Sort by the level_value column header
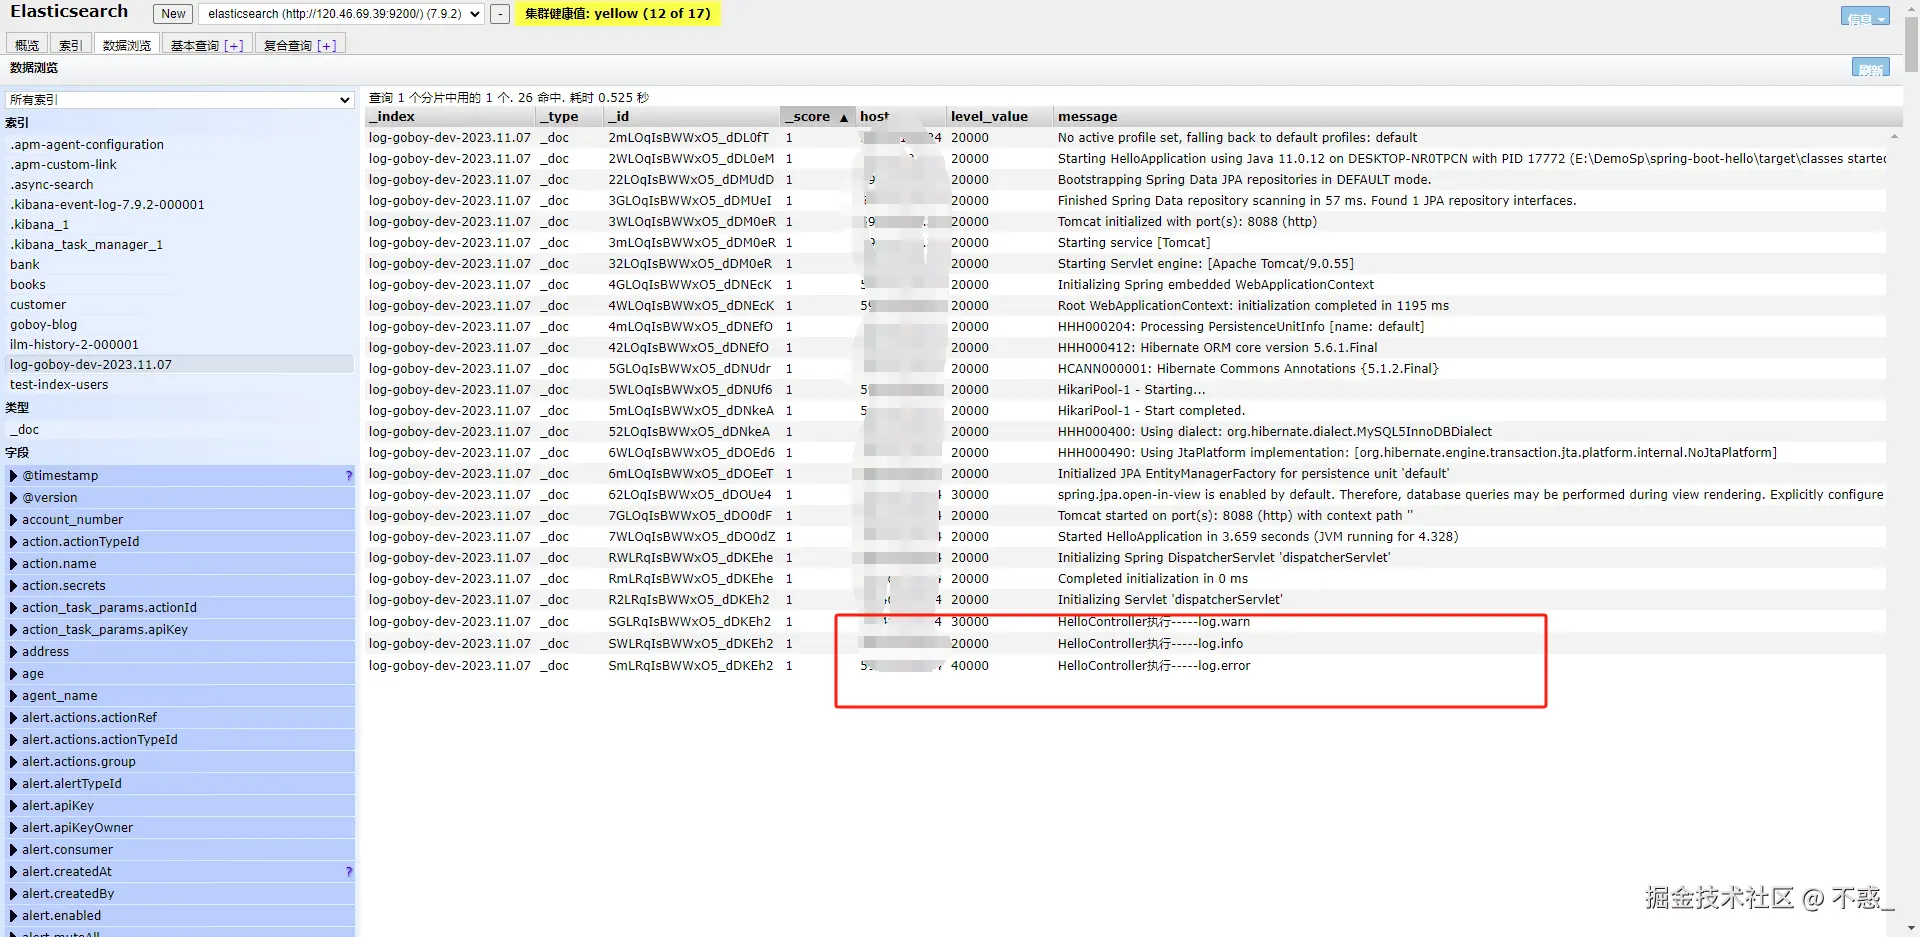The height and width of the screenshot is (937, 1920). coord(999,117)
